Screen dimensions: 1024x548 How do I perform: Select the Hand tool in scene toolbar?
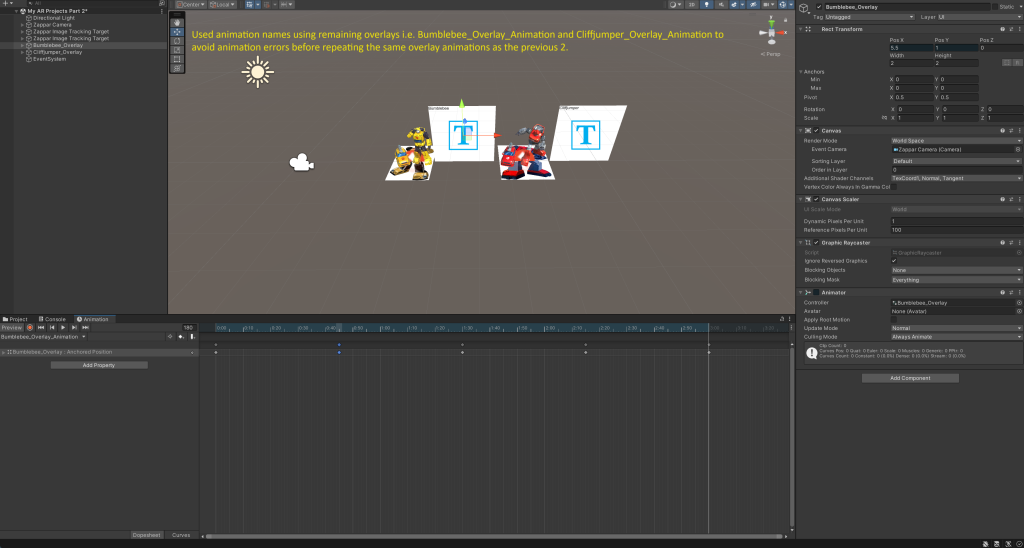coord(177,22)
